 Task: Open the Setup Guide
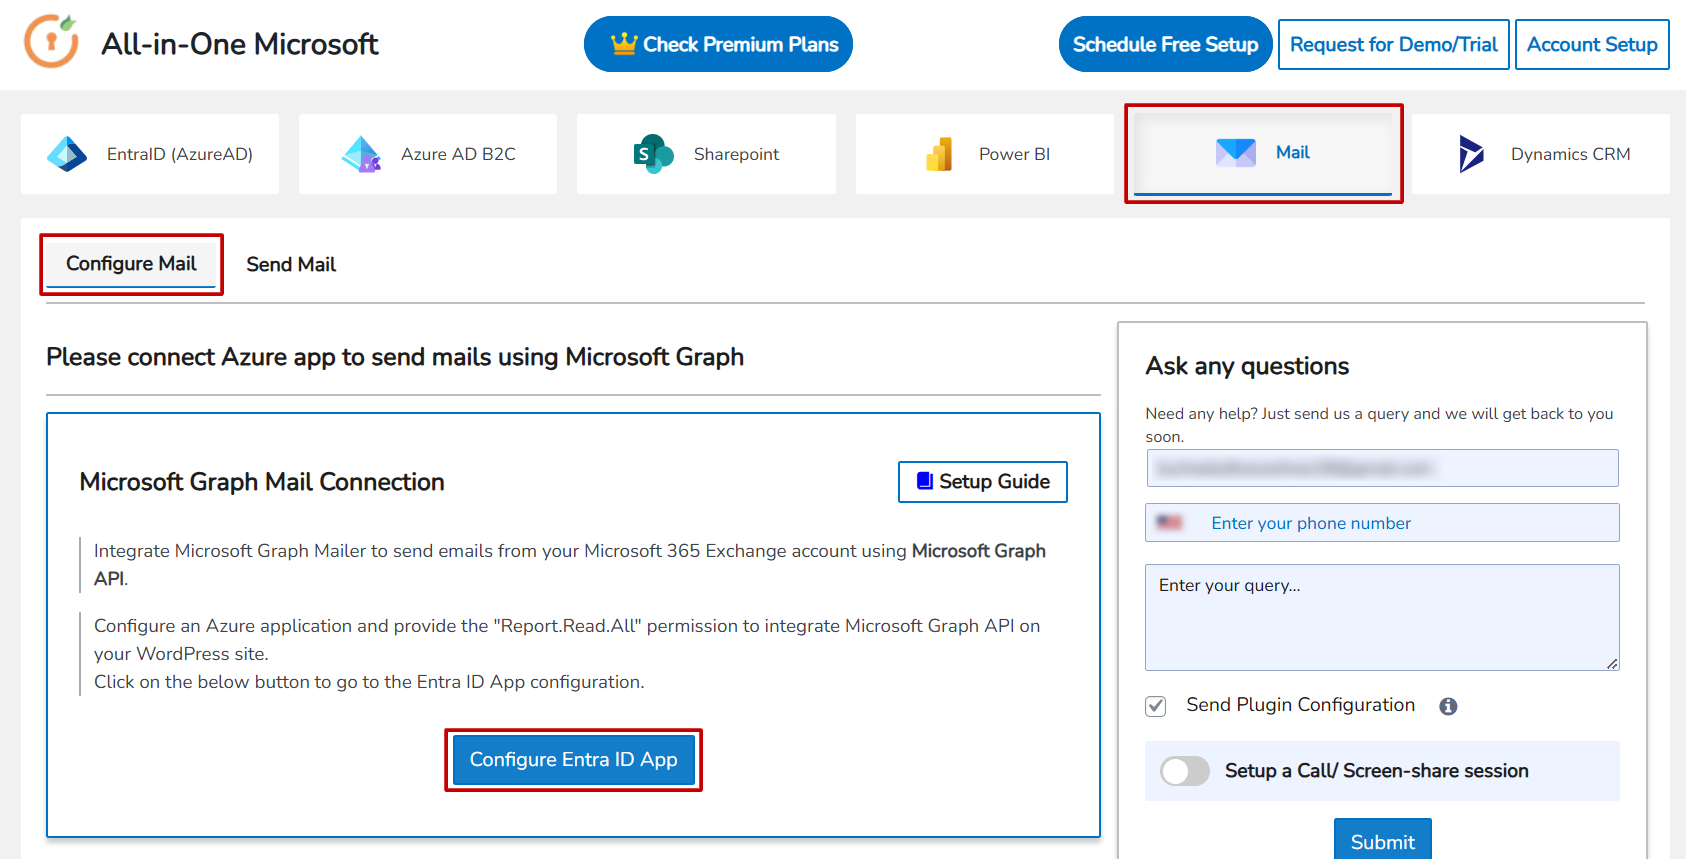click(982, 482)
